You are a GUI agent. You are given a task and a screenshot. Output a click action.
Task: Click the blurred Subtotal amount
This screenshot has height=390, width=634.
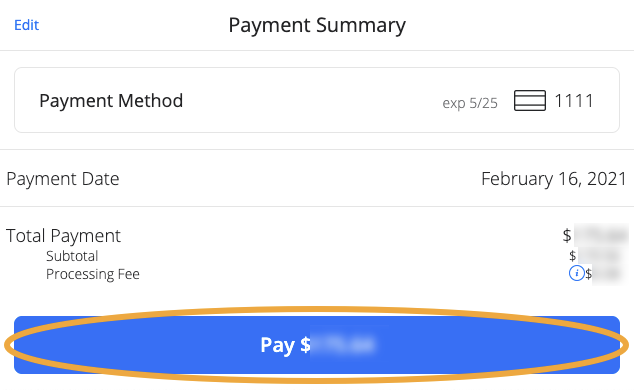[x=600, y=255]
